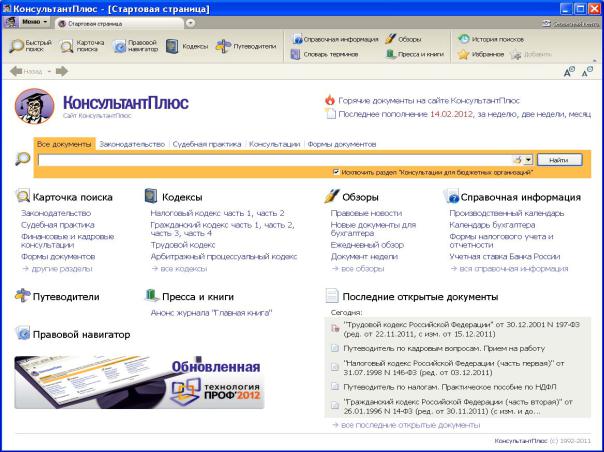Viewport: 604px width, 452px height.
Task: Open recent document Путеводитель по налогам НДФЛ
Action: [450, 386]
